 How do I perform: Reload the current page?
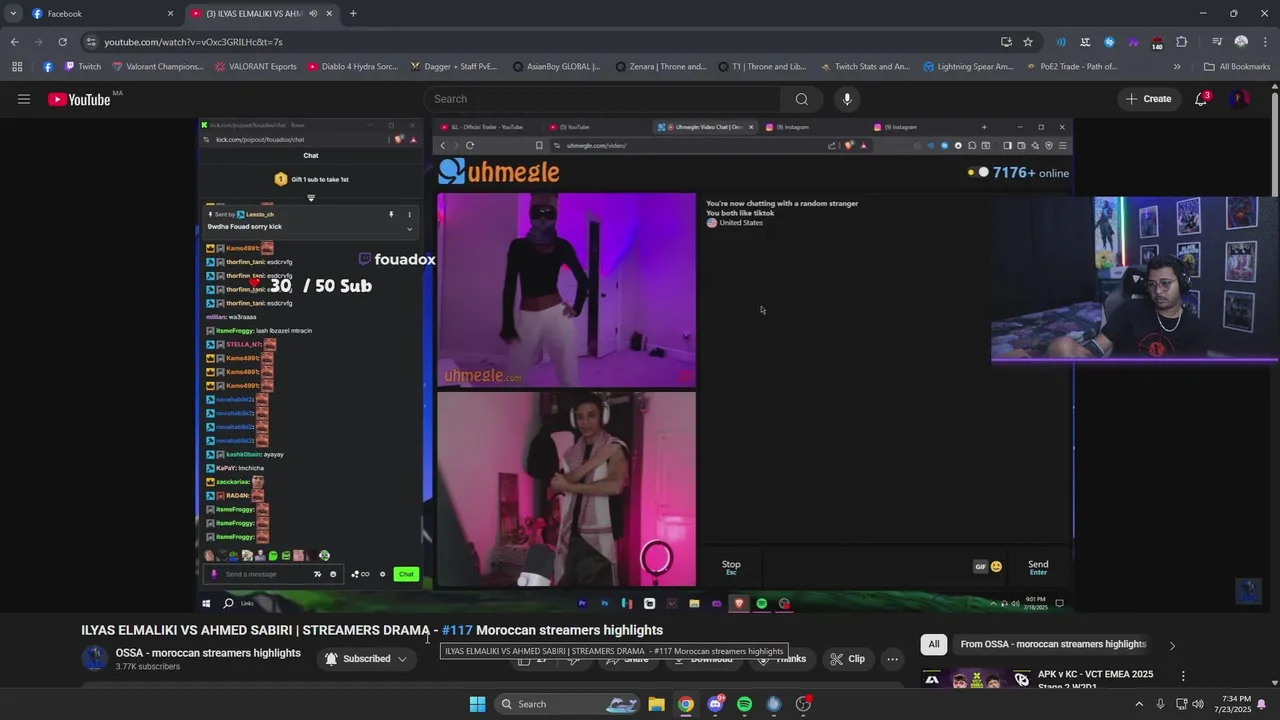click(62, 42)
